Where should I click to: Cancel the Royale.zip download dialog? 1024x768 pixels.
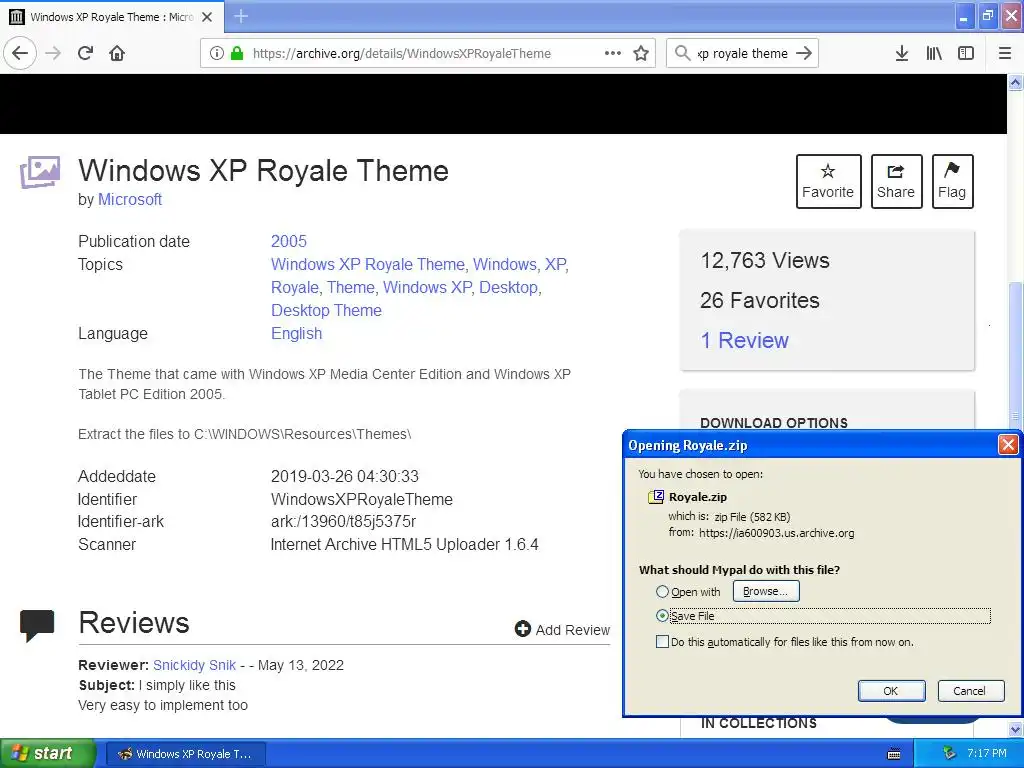point(970,691)
